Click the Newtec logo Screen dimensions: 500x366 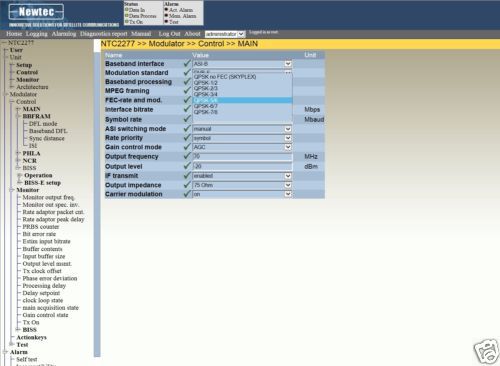36,12
